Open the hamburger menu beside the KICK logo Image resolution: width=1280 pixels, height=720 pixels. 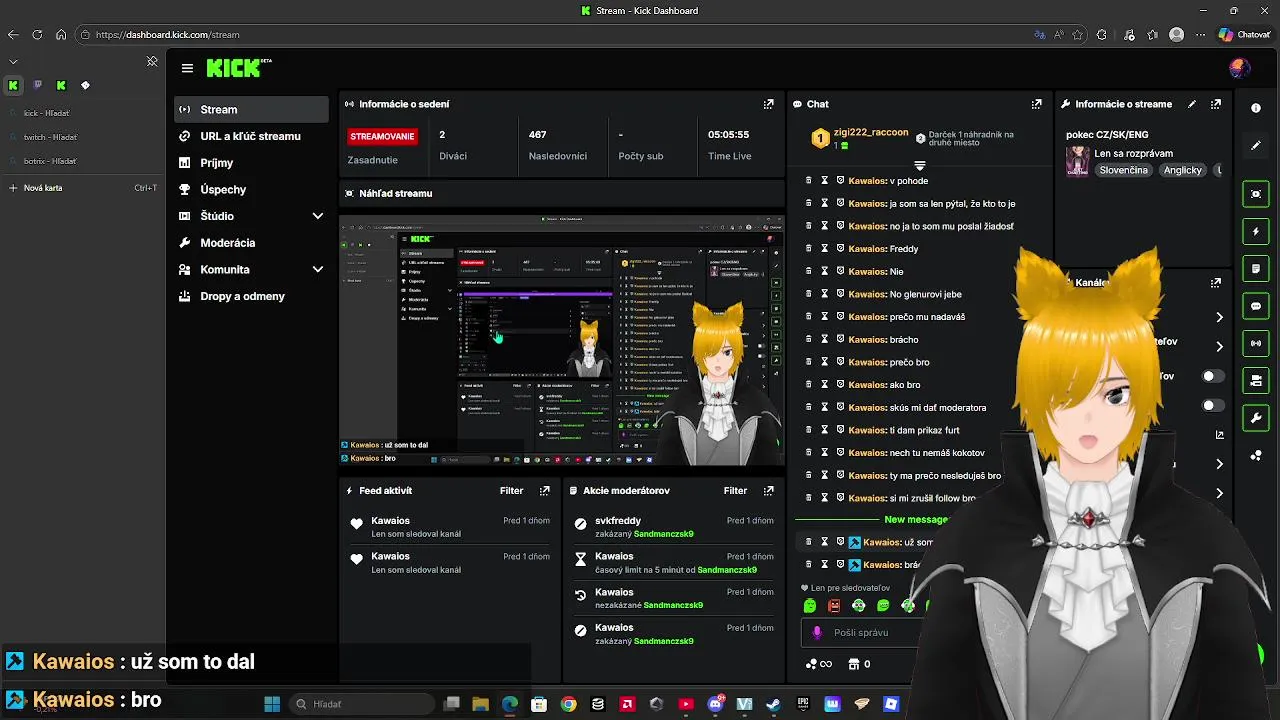point(187,68)
